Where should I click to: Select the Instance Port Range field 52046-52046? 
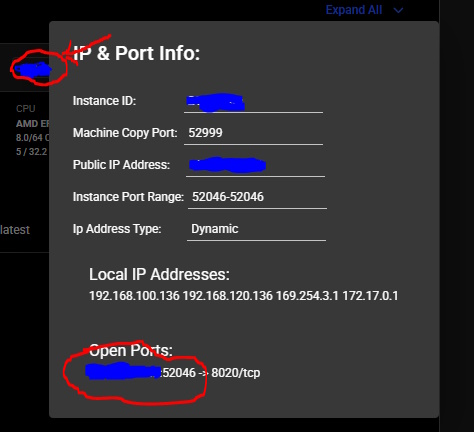(257, 197)
